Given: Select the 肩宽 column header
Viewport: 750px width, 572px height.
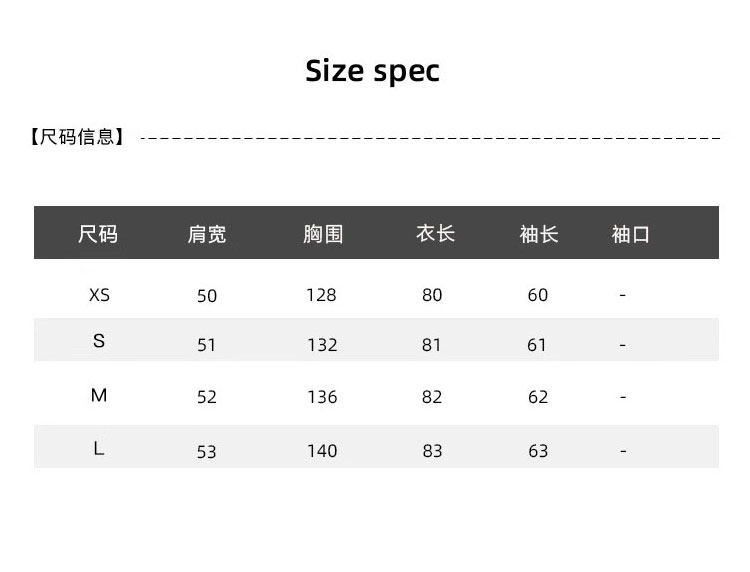Looking at the screenshot, I should (207, 234).
